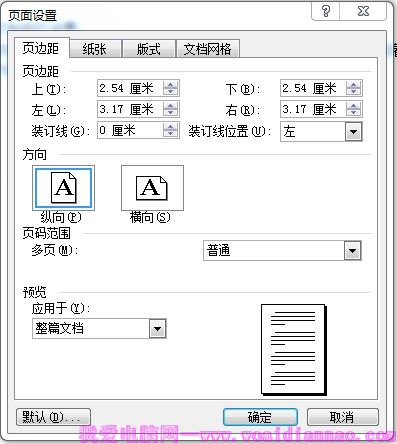Select the 文档网格 tab
The height and width of the screenshot is (444, 397).
point(208,49)
